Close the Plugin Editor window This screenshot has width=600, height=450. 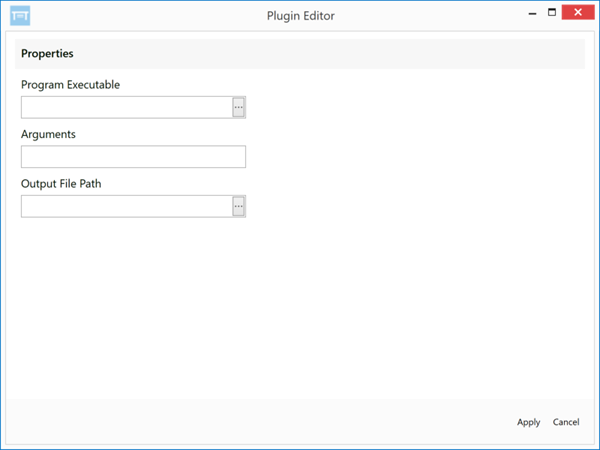click(578, 12)
